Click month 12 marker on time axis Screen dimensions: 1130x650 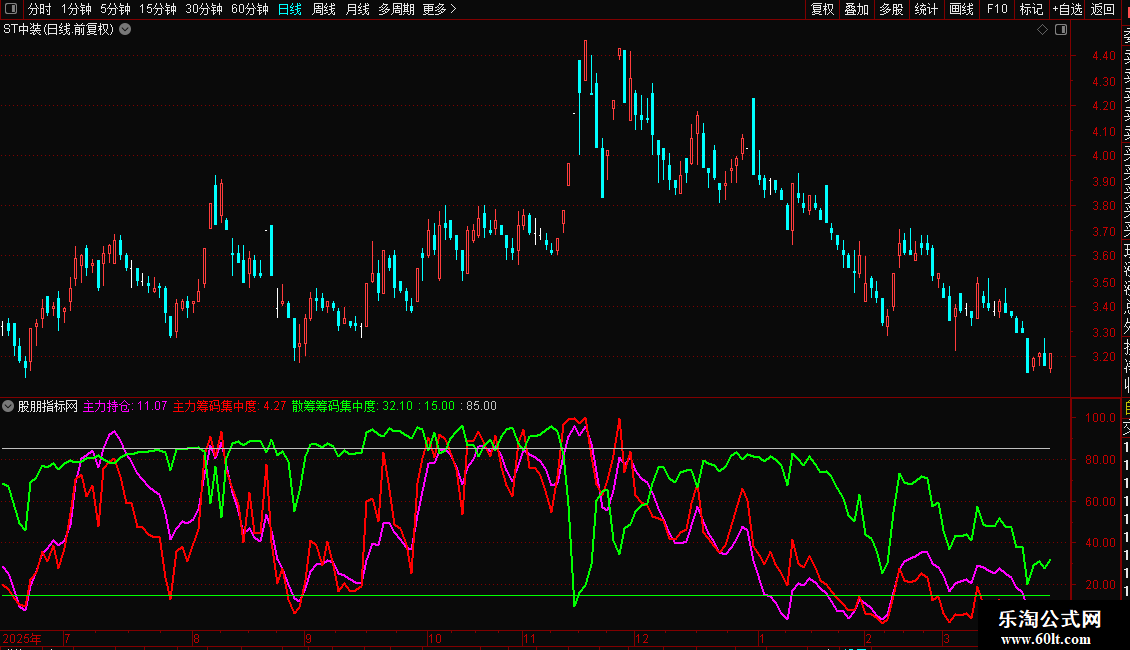pyautogui.click(x=641, y=638)
